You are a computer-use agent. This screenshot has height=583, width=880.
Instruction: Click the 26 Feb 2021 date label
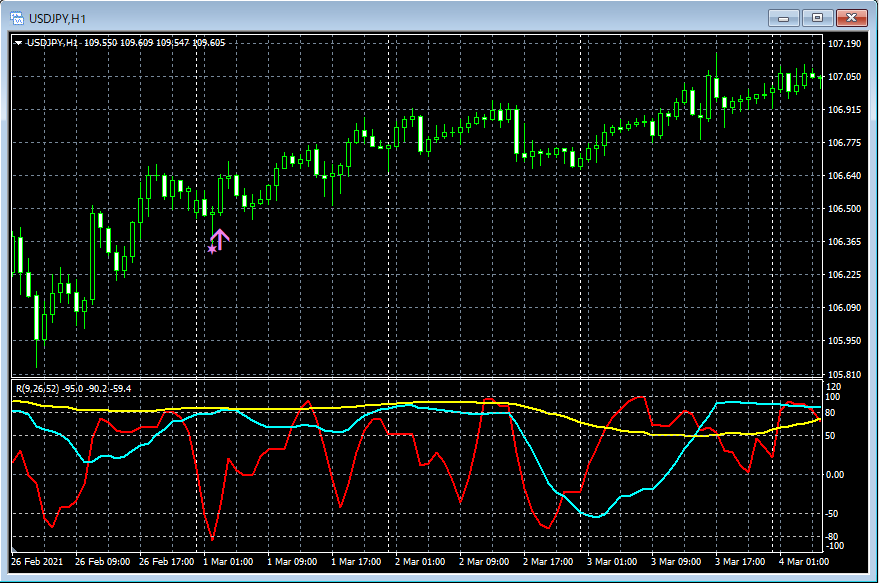tap(37, 561)
